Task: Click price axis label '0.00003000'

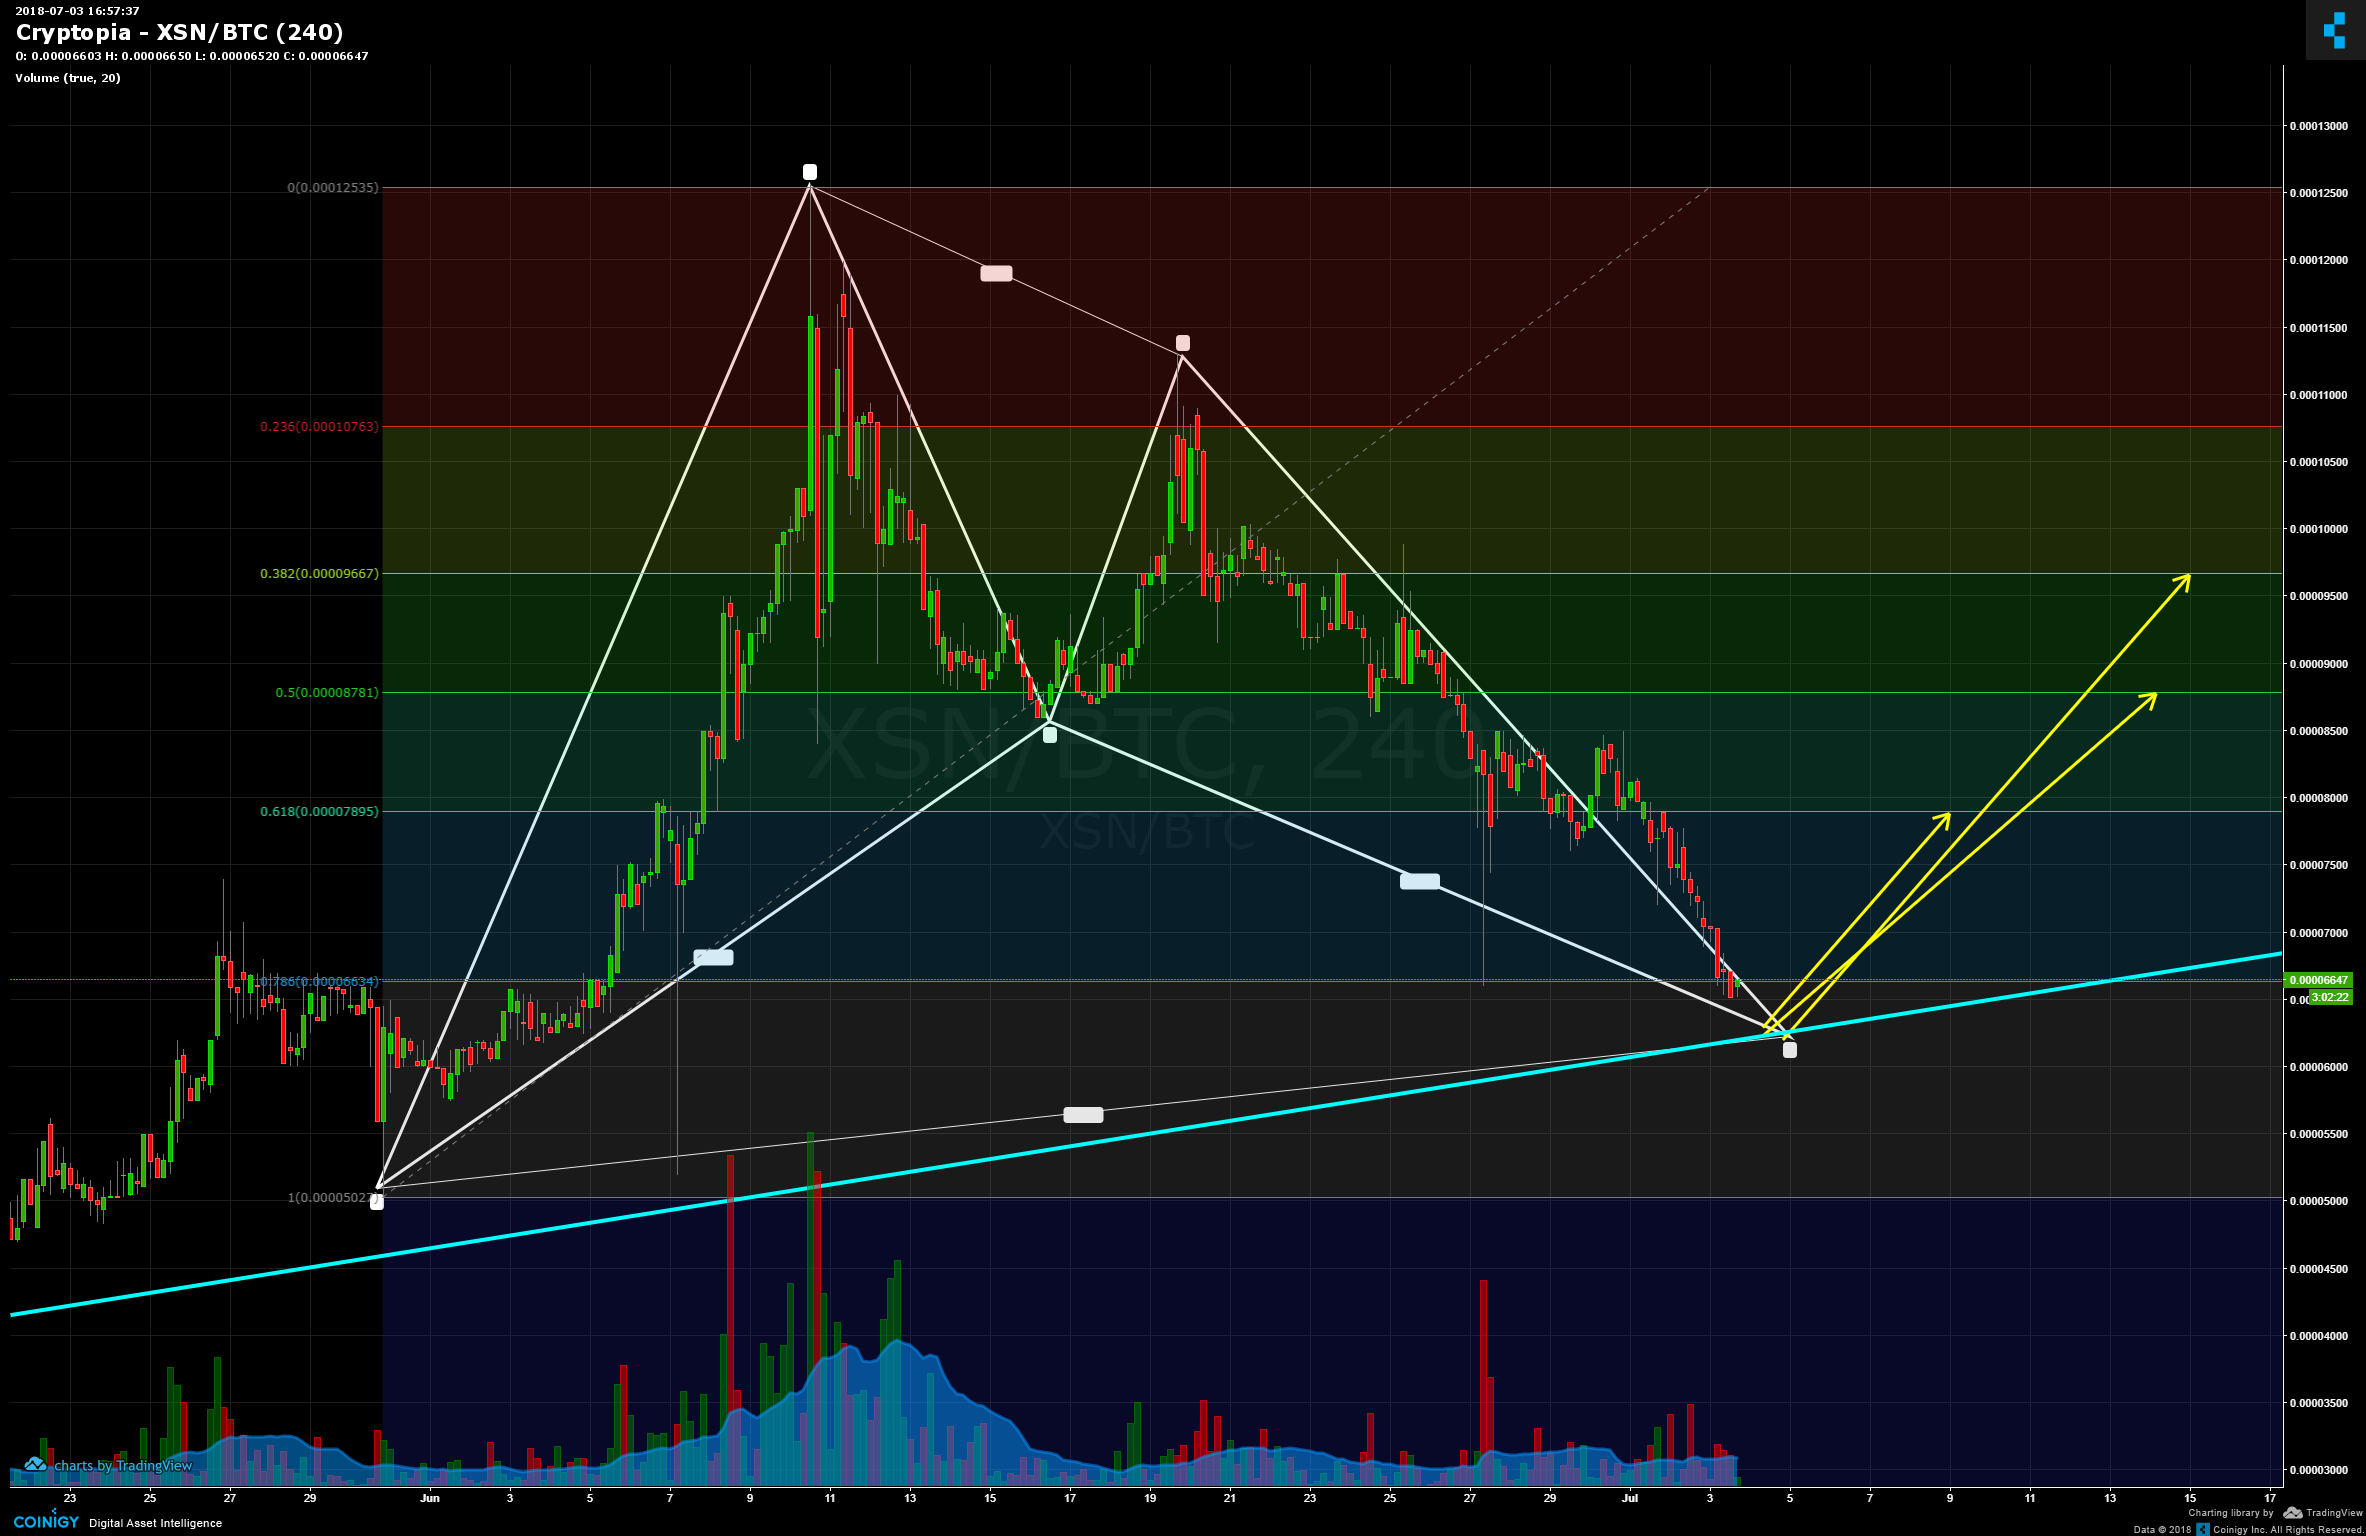Action: 2318,1470
